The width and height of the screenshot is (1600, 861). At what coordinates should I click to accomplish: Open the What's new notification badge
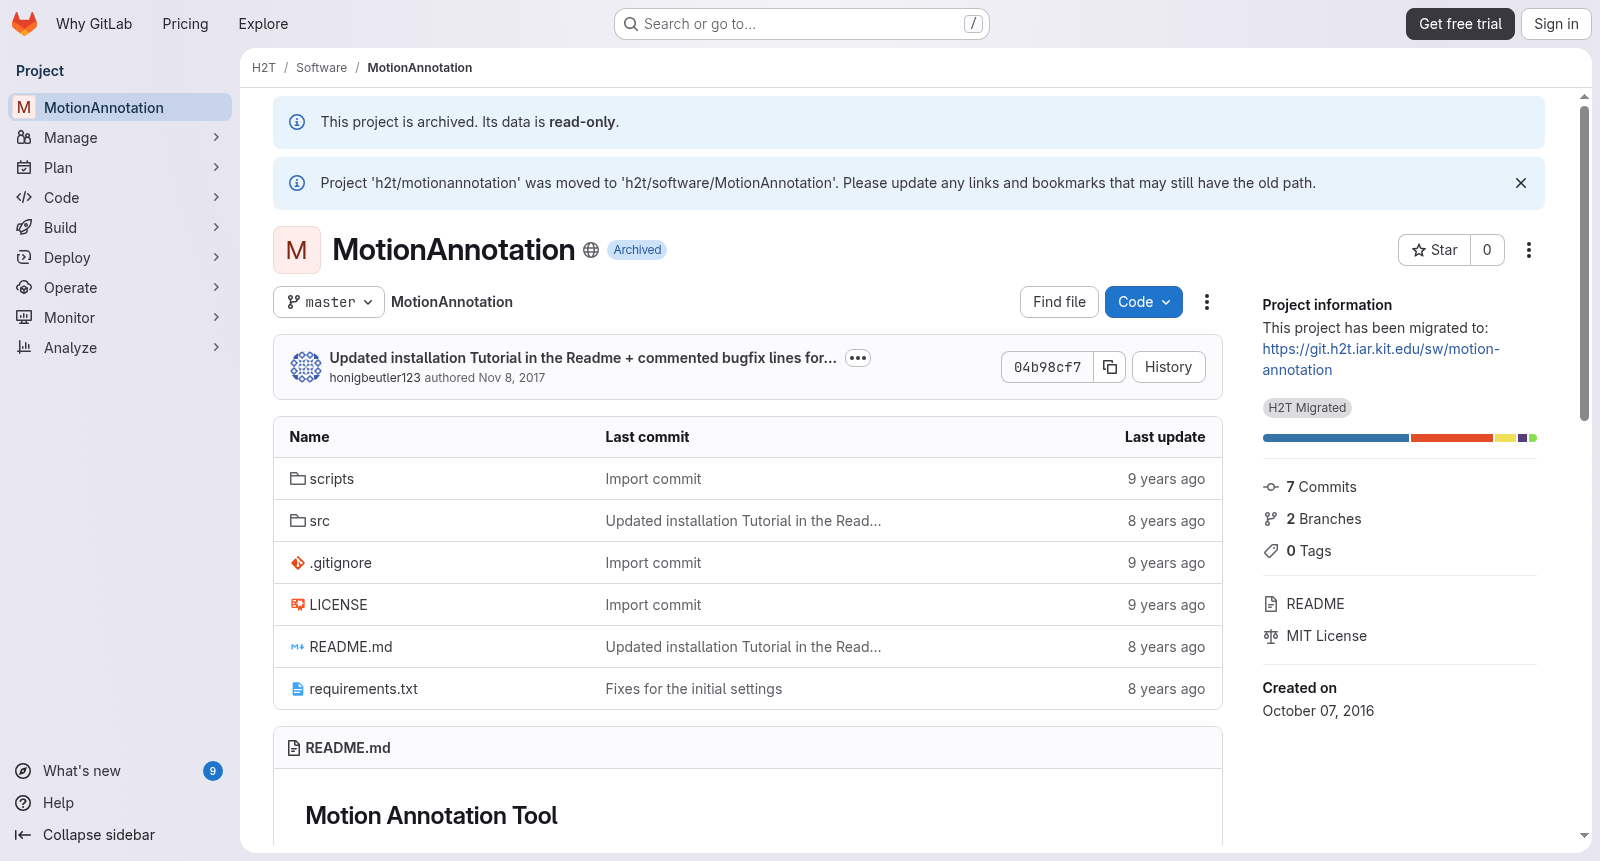click(213, 771)
